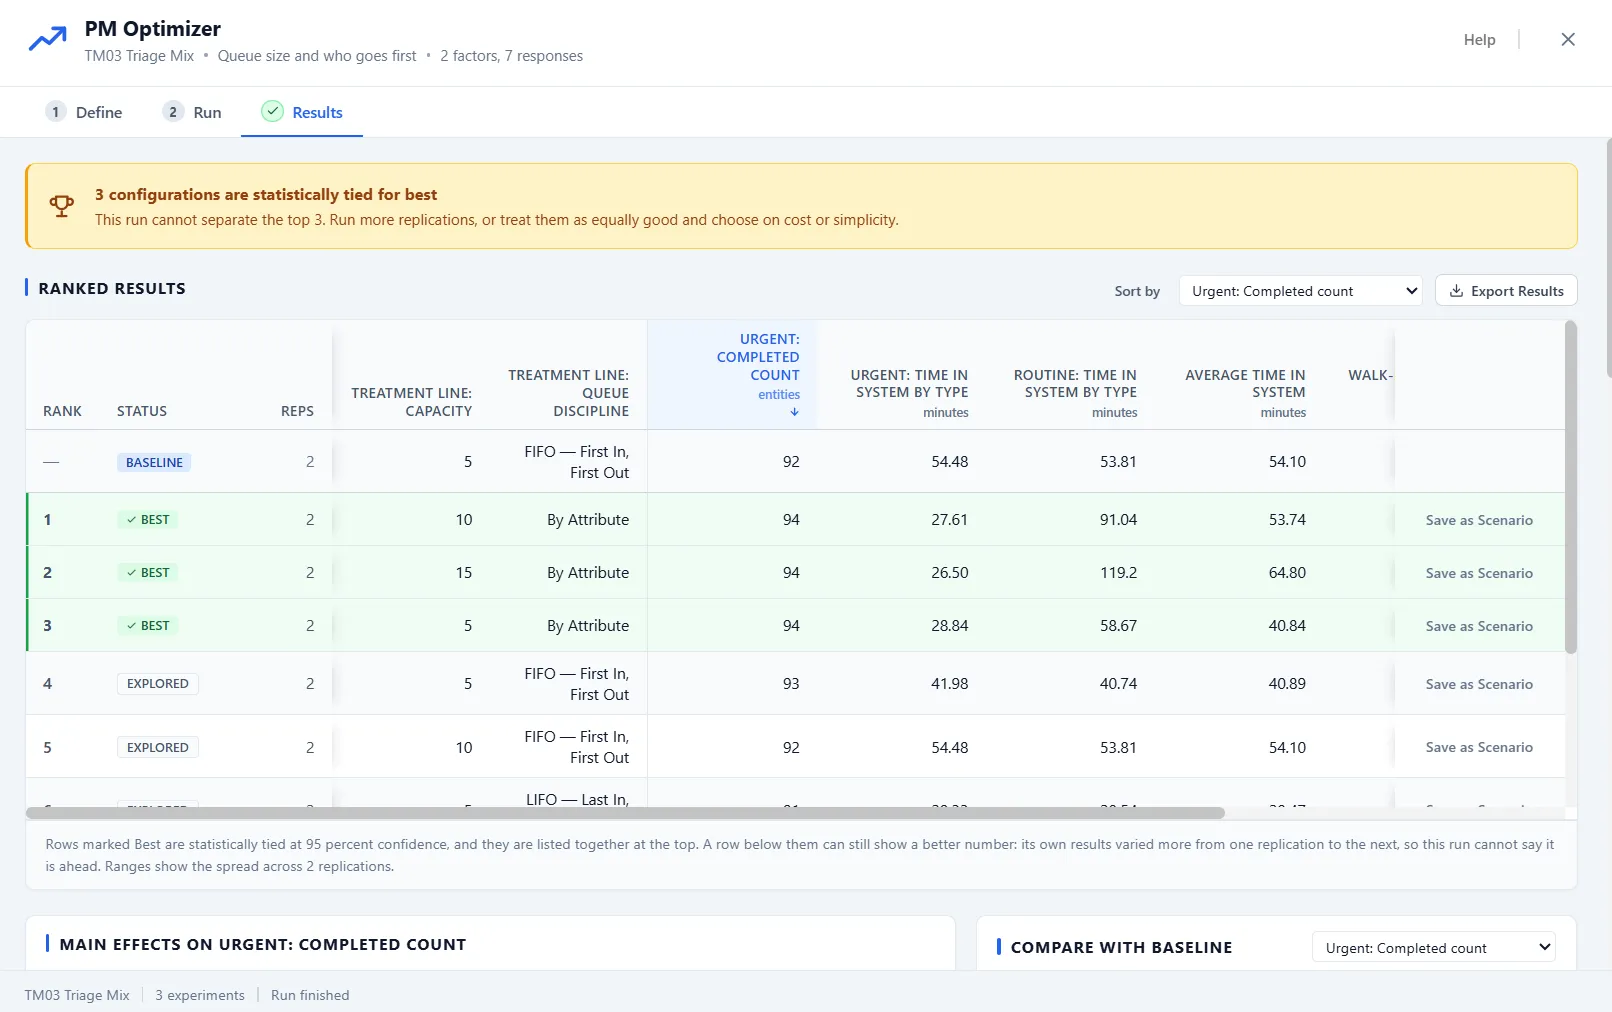Click the routine time 91.04 in rank 1
This screenshot has height=1012, width=1612.
point(1118,520)
